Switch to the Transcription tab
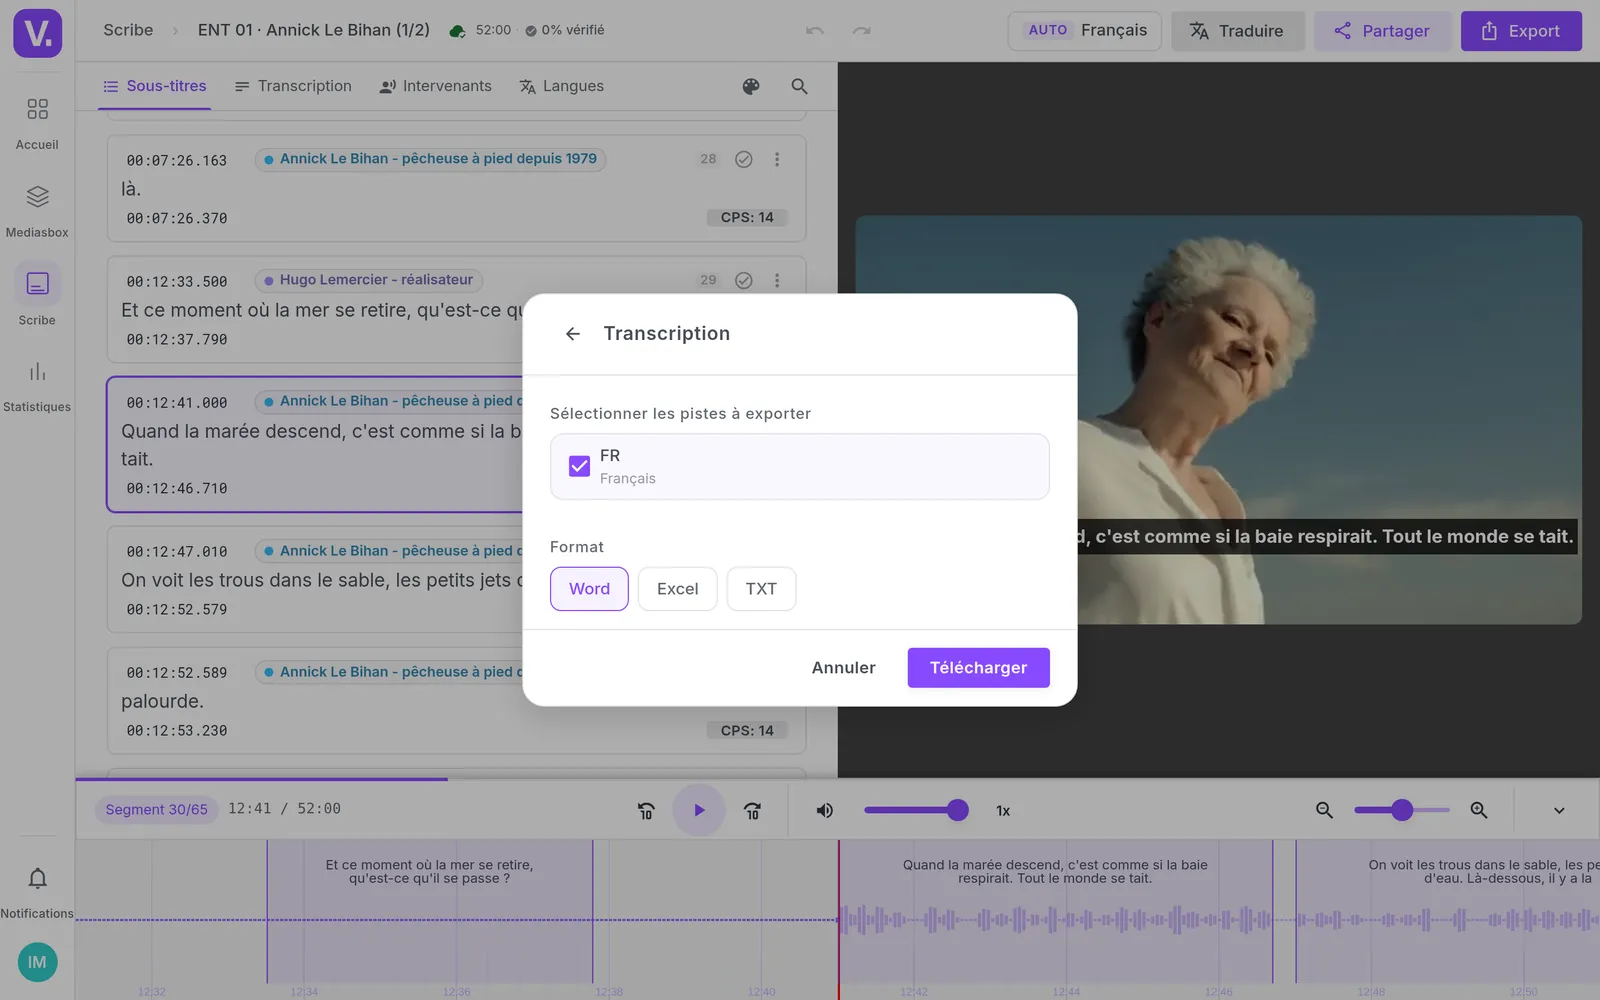The width and height of the screenshot is (1600, 1000). coord(293,87)
